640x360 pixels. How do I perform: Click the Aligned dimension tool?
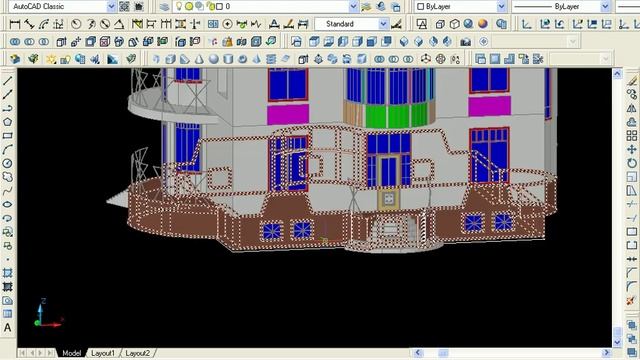click(29, 24)
